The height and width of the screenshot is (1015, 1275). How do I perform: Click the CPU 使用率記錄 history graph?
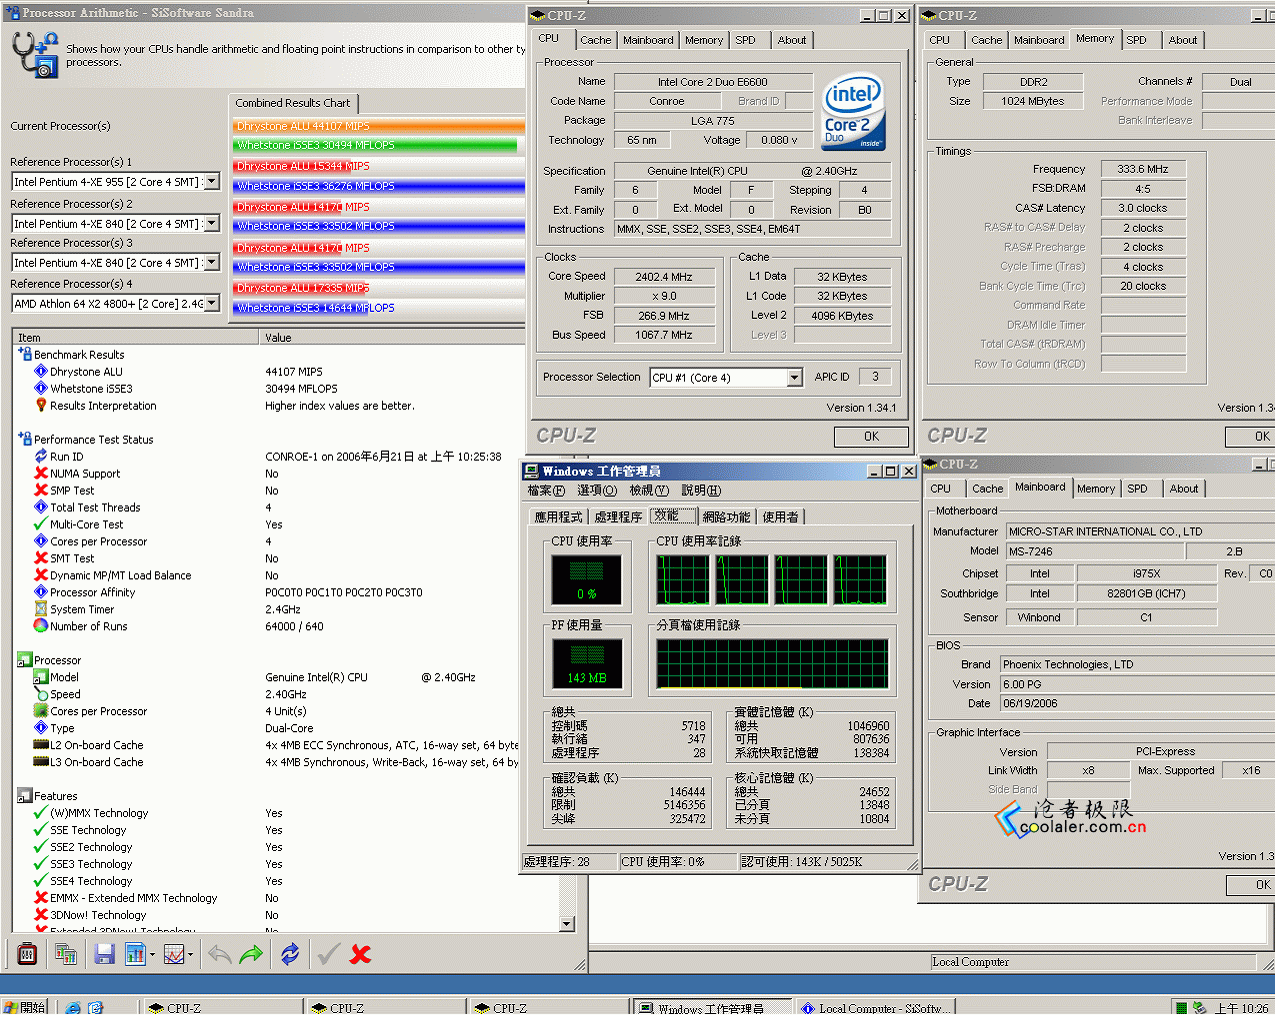click(772, 580)
